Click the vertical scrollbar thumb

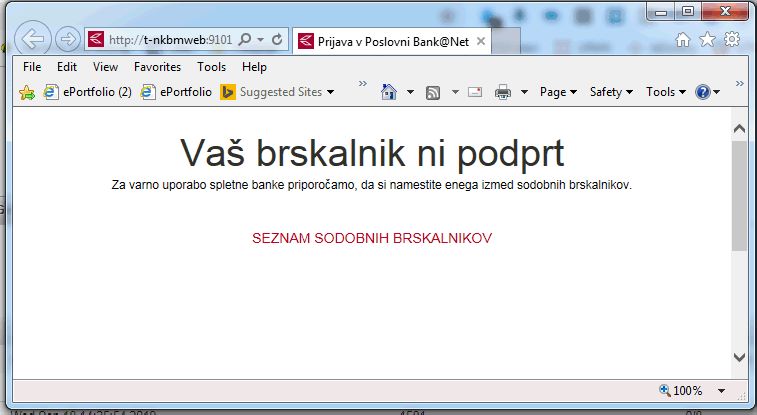point(739,196)
